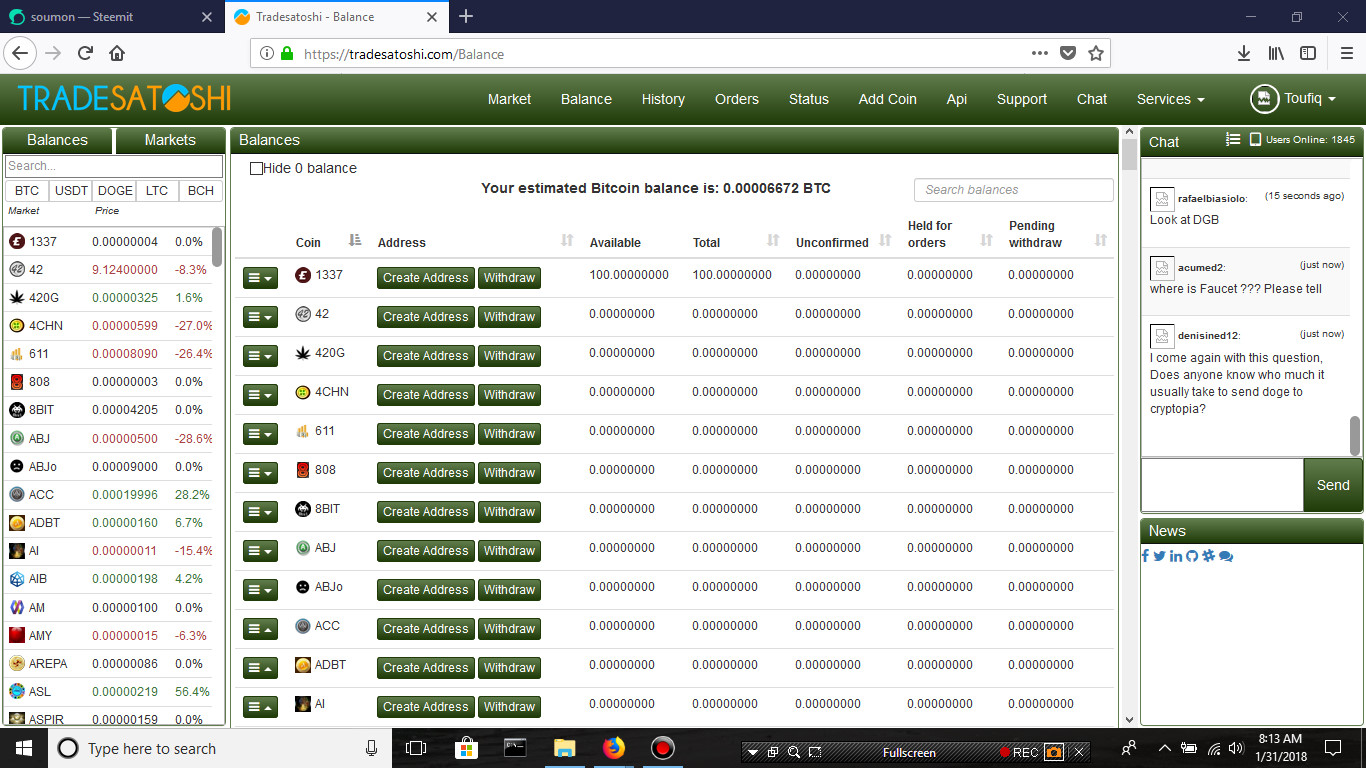This screenshot has height=768, width=1366.
Task: Click the TradeSatoshi logo
Action: point(124,98)
